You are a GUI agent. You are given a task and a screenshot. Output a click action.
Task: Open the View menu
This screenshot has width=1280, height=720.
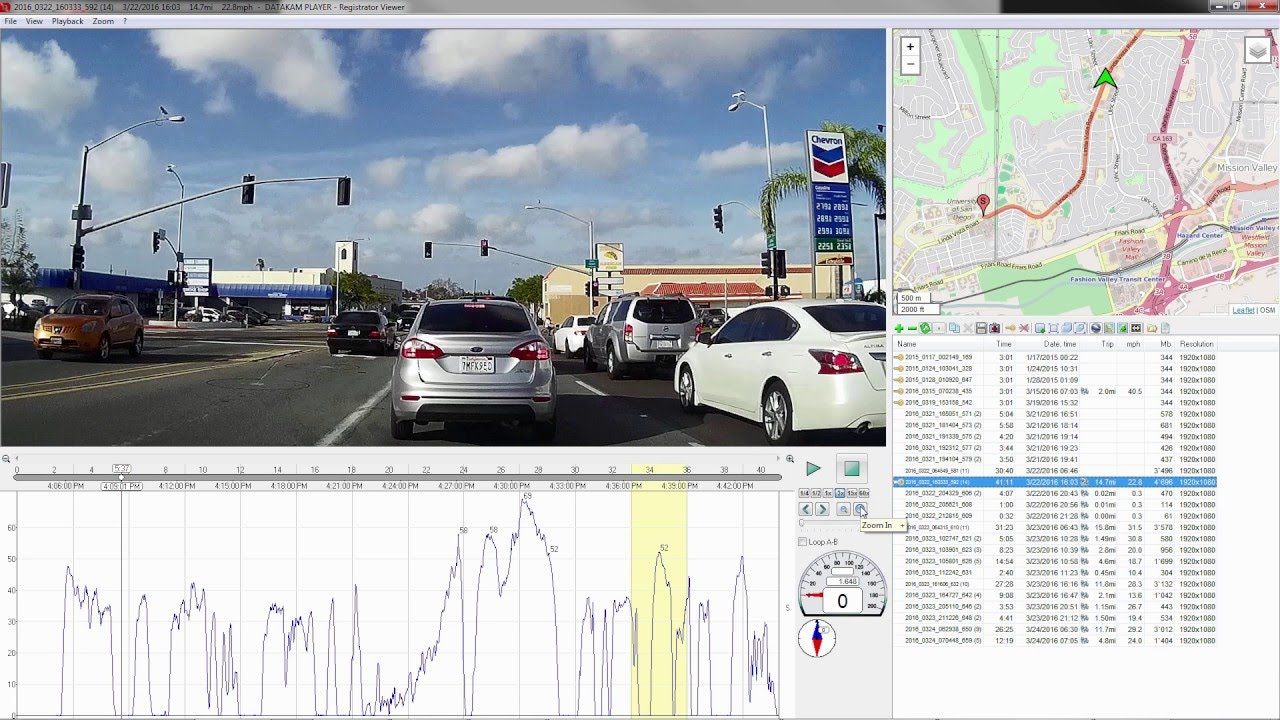tap(34, 21)
